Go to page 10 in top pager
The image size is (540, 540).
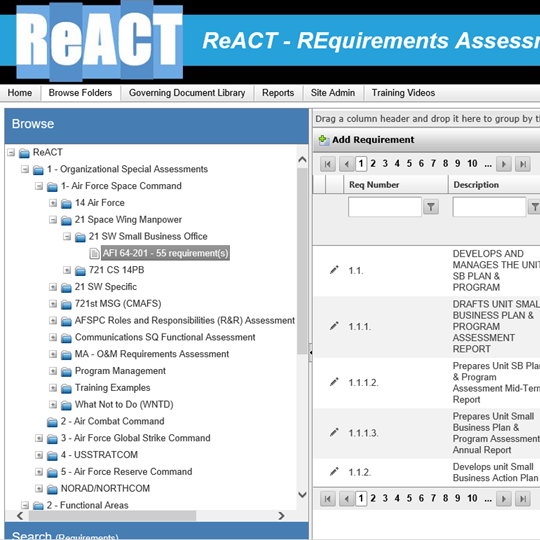click(x=472, y=164)
